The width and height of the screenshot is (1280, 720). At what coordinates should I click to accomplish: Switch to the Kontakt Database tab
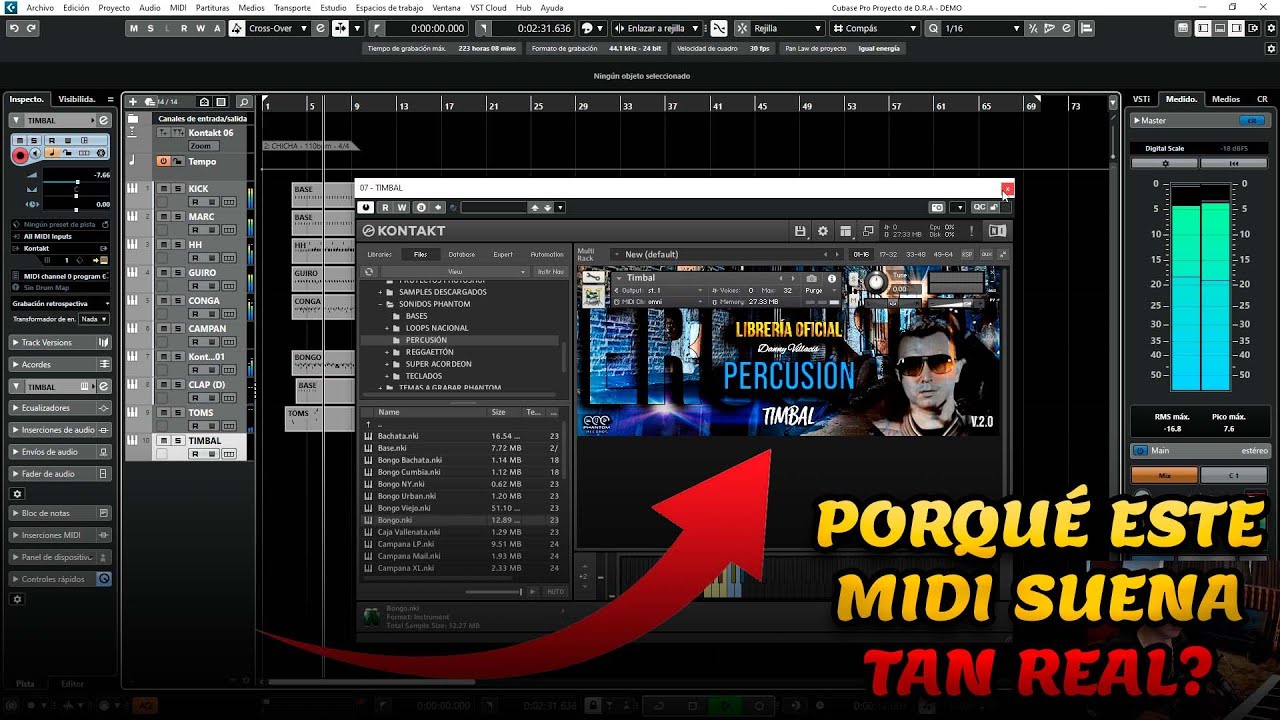tap(461, 254)
